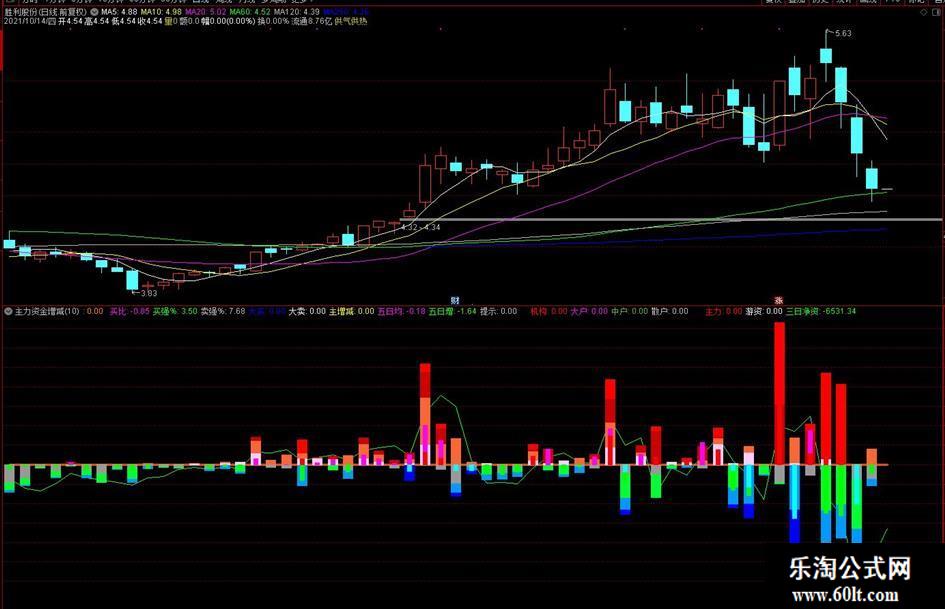This screenshot has height=609, width=945.
Task: Click the 5.63 high price label
Action: [x=843, y=34]
